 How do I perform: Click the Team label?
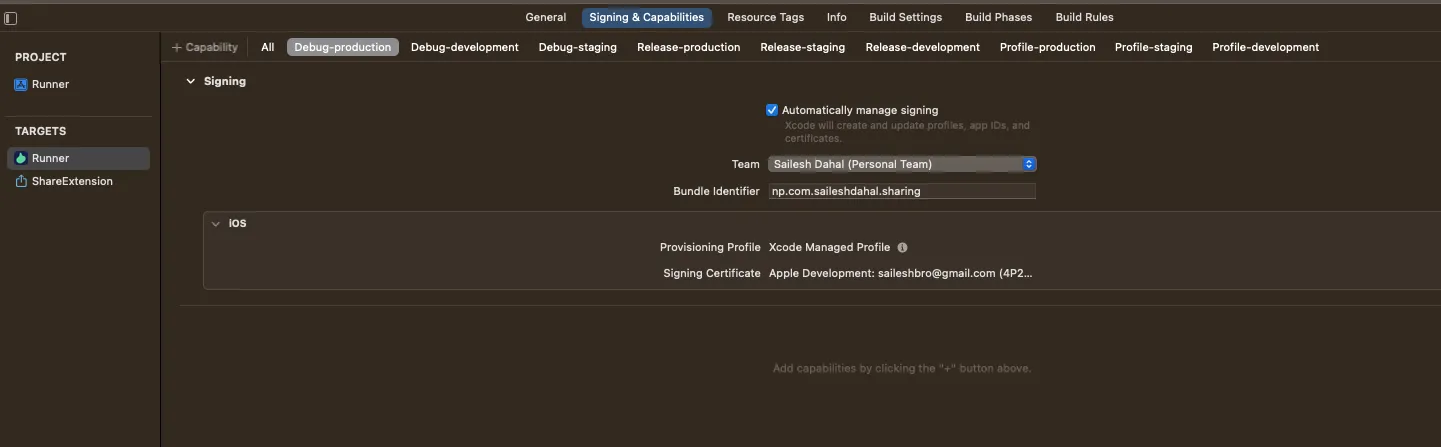coord(746,164)
